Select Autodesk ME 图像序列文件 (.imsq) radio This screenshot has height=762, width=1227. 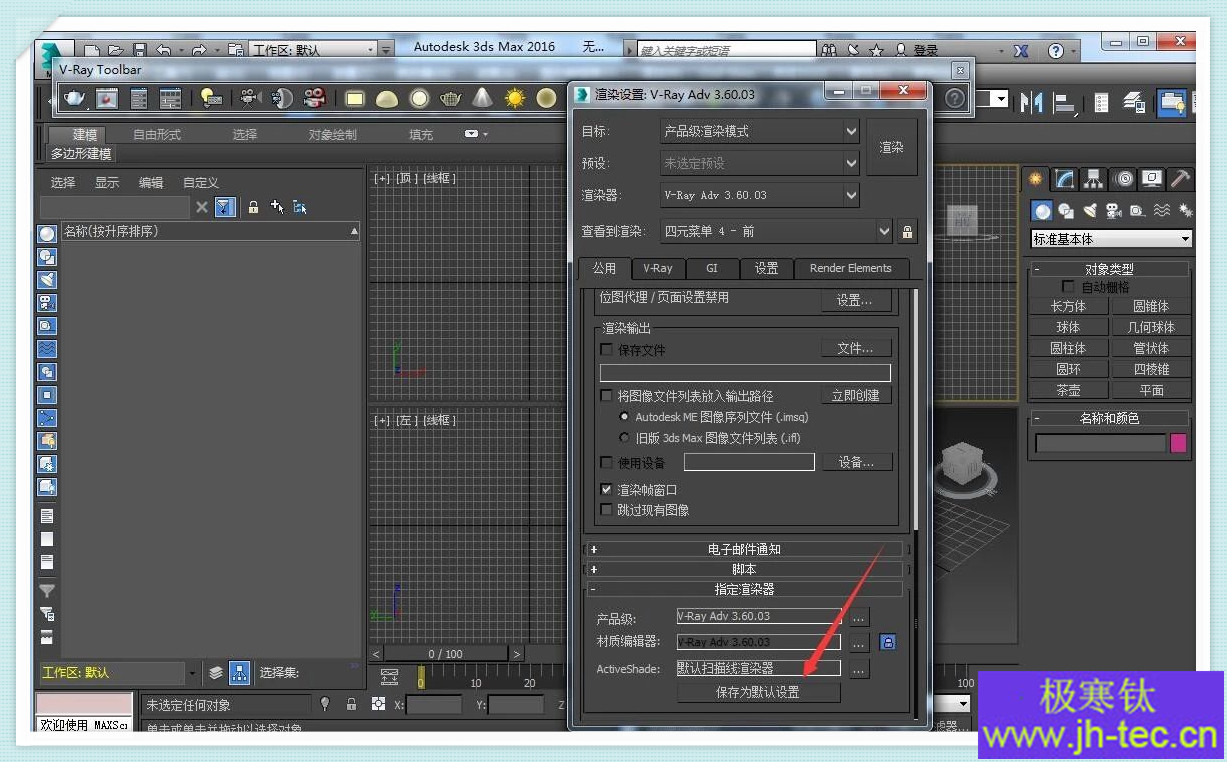(625, 417)
